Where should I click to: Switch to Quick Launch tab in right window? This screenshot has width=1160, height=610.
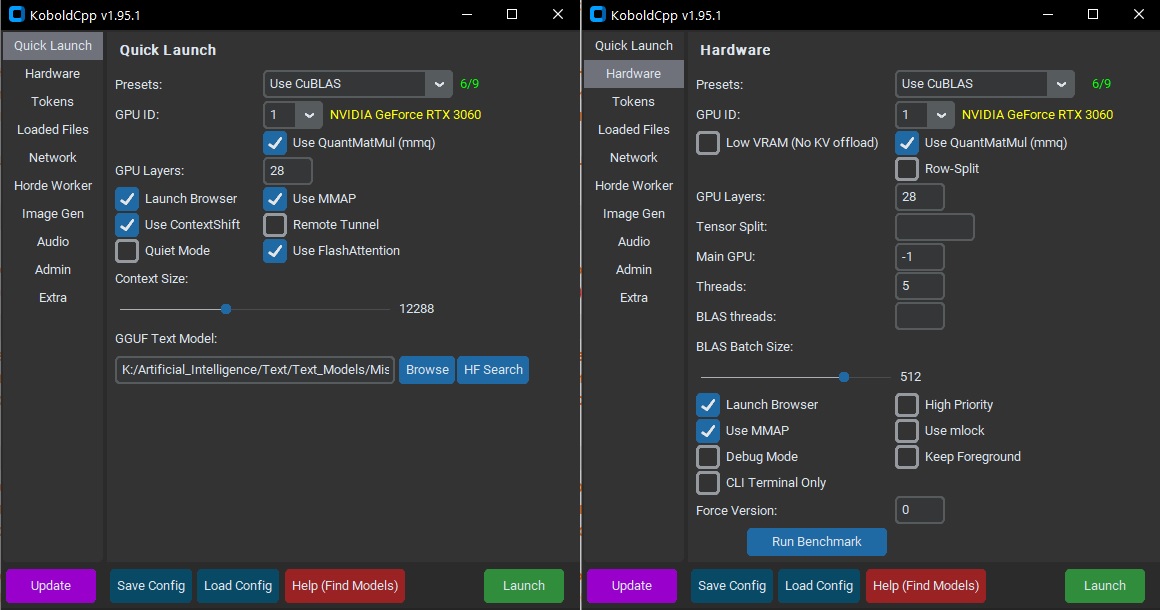634,46
